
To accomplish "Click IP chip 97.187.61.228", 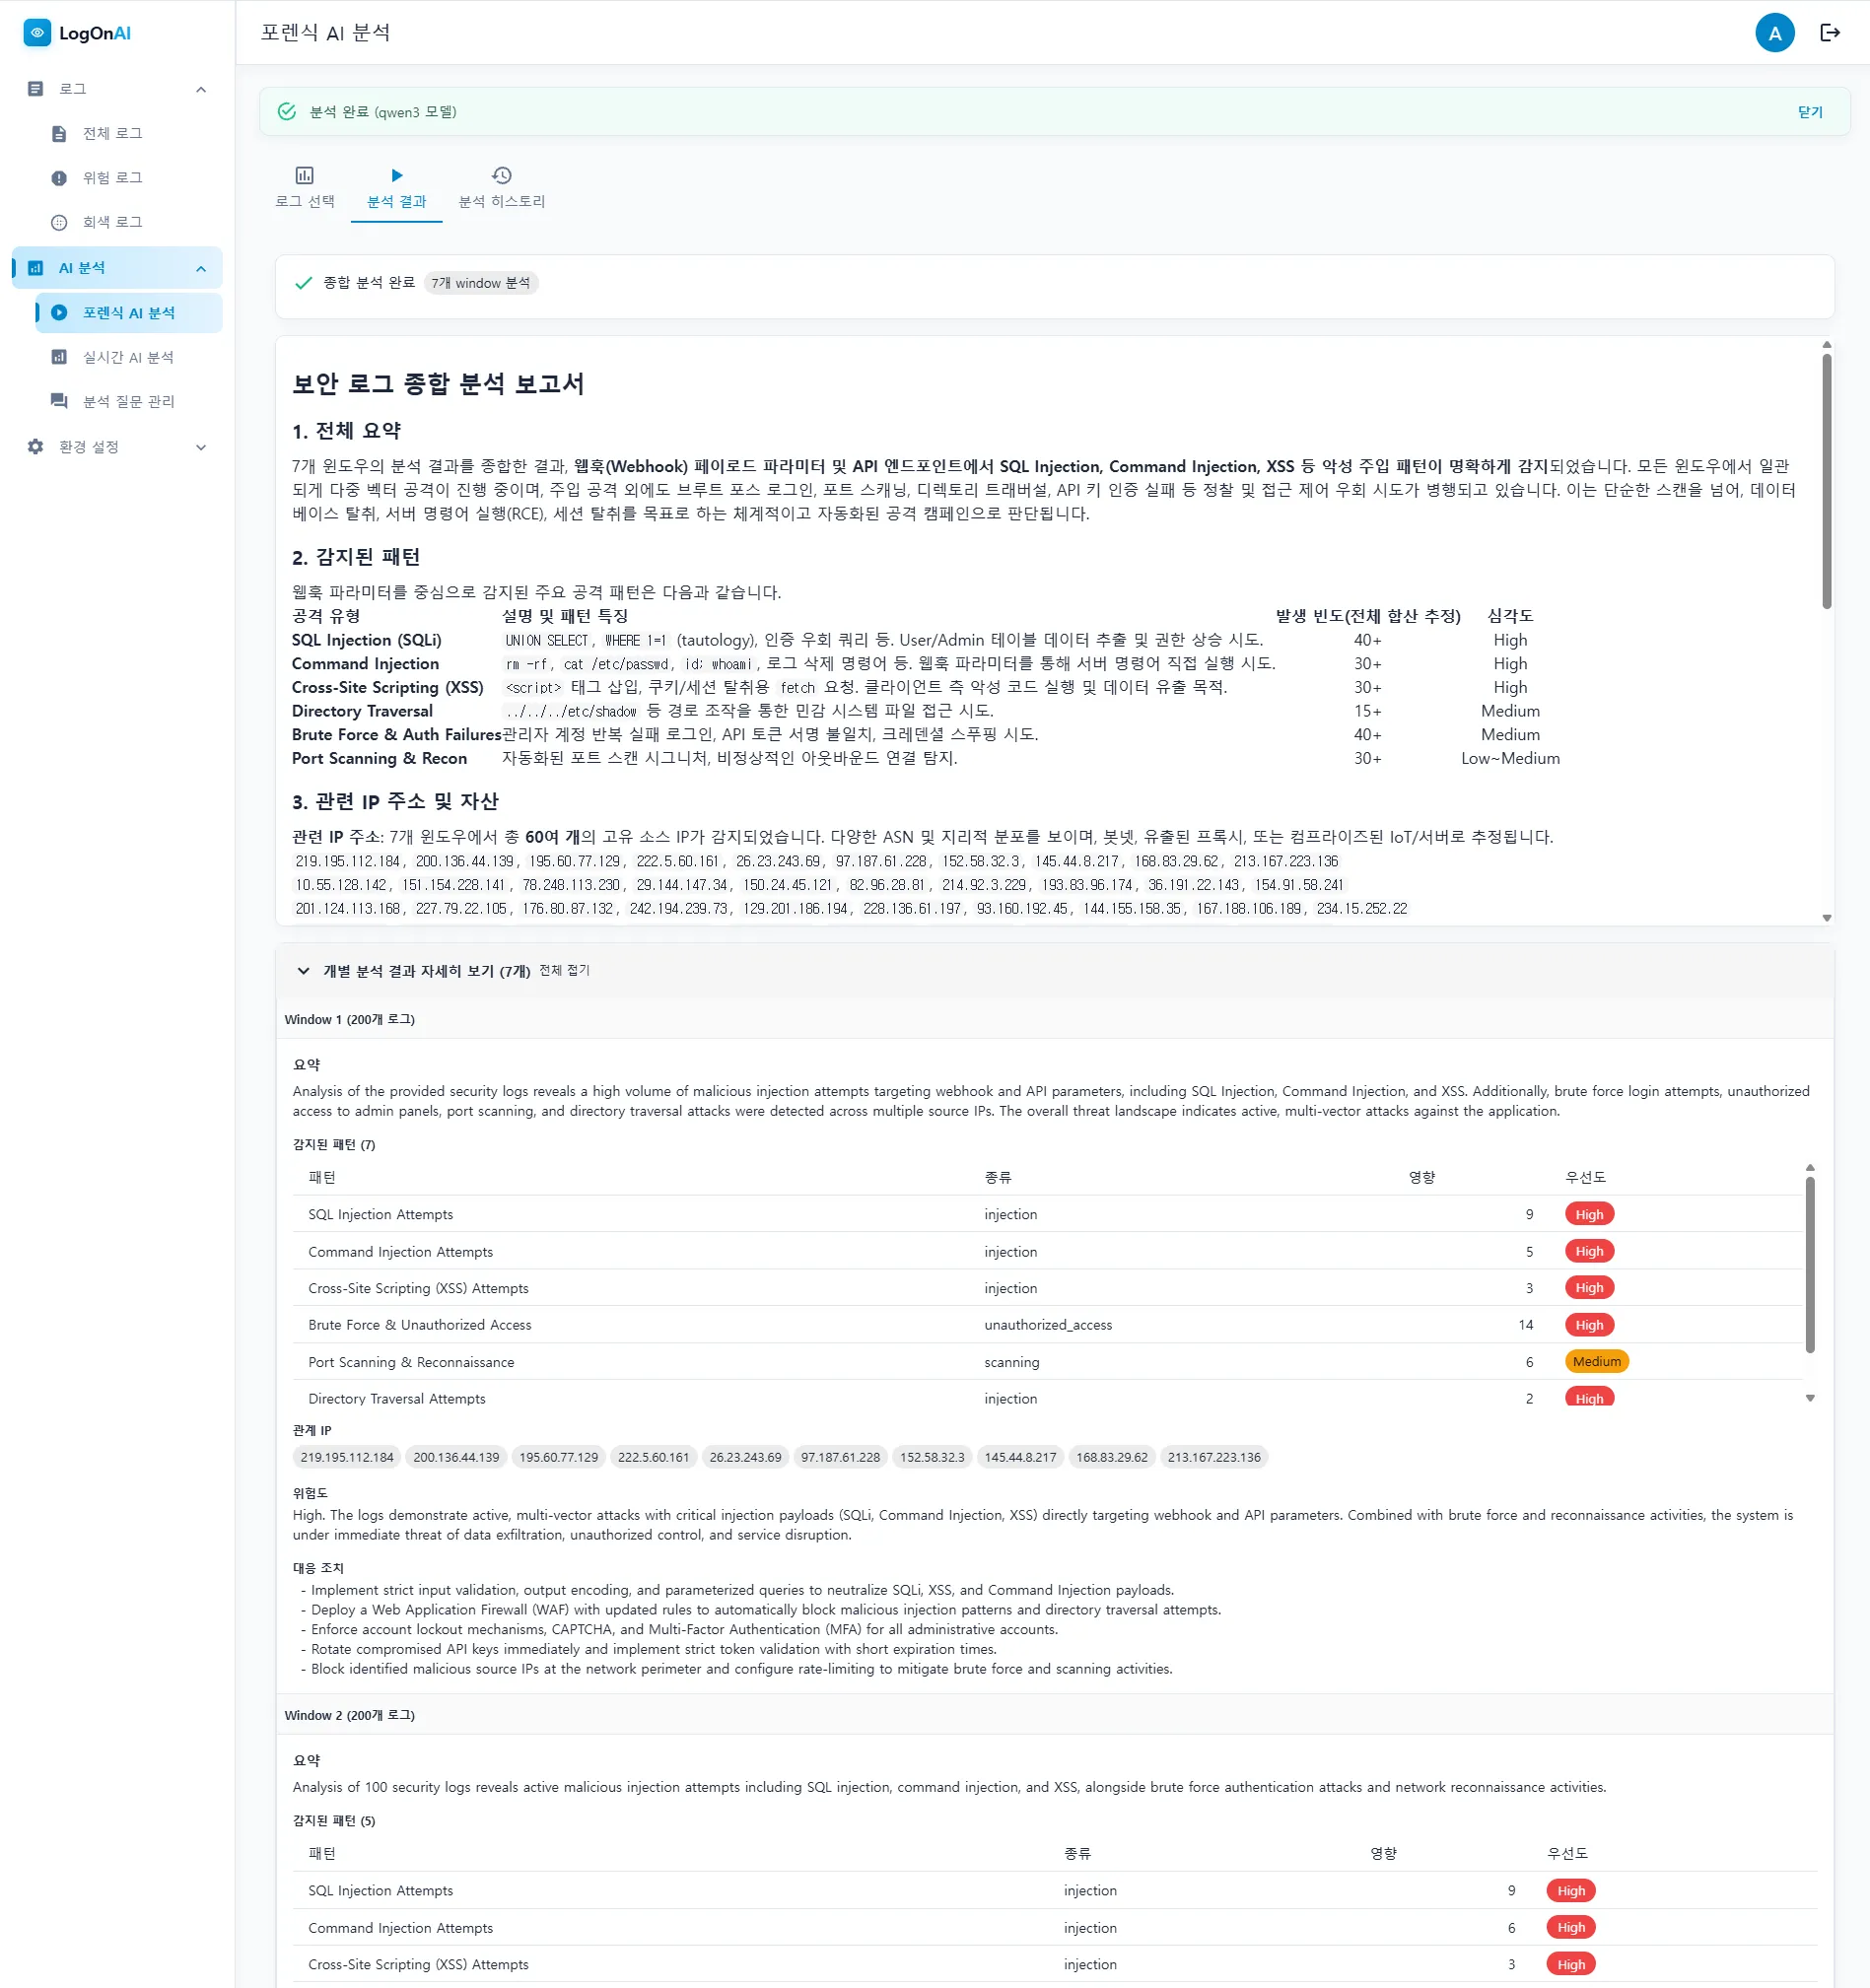I will 840,1457.
